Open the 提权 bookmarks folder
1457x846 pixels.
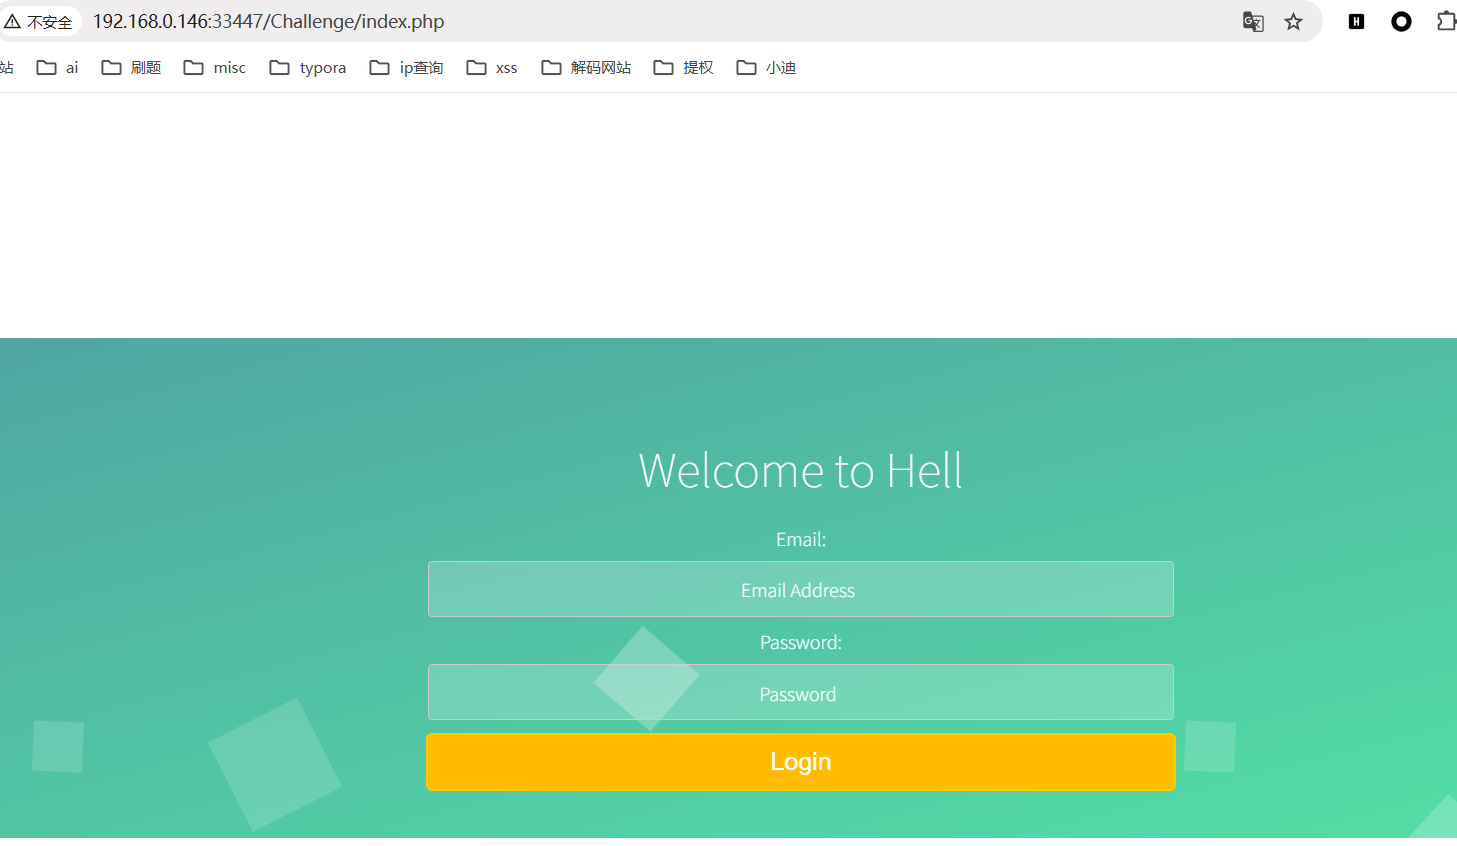pos(683,67)
